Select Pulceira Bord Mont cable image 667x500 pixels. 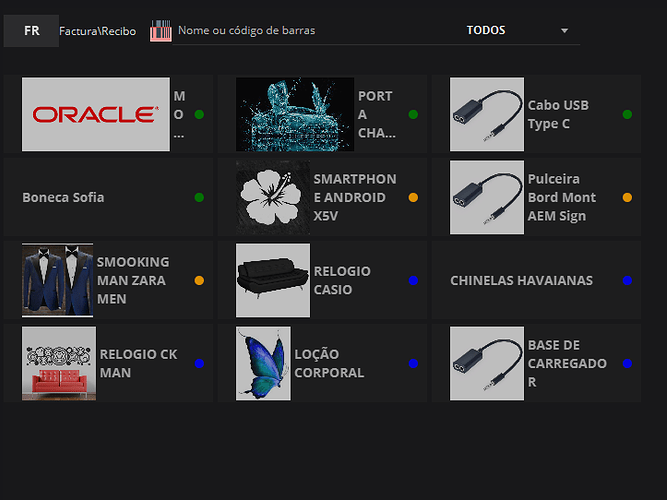click(x=487, y=197)
